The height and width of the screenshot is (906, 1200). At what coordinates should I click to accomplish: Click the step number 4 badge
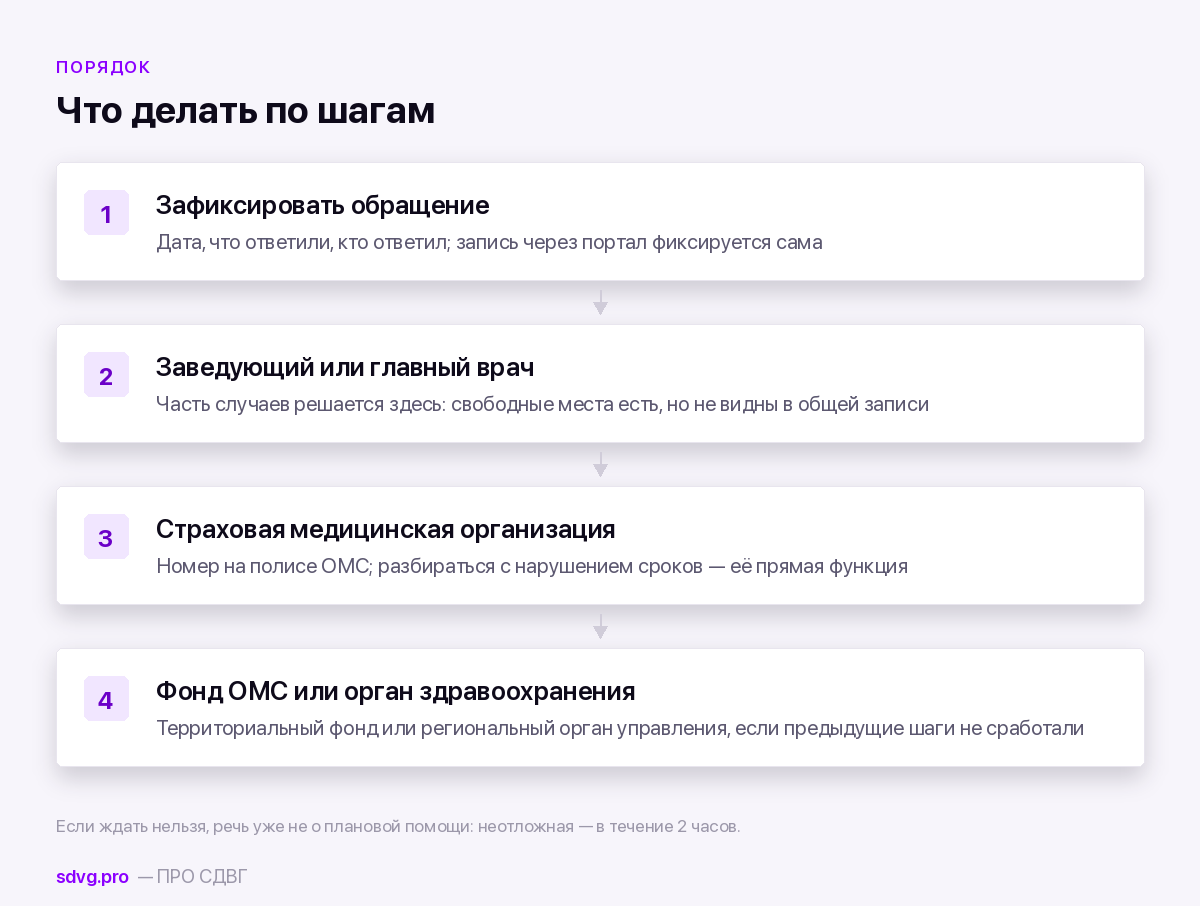[x=106, y=699]
